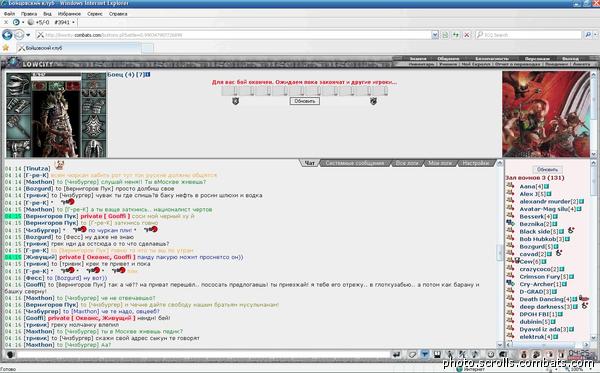The image size is (600, 373).
Task: Open the Безопасность game menu
Action: tap(492, 59)
